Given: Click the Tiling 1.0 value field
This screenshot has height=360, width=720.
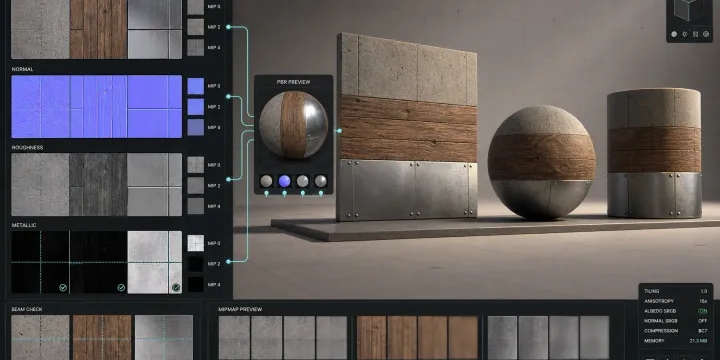Looking at the screenshot, I should tap(704, 291).
